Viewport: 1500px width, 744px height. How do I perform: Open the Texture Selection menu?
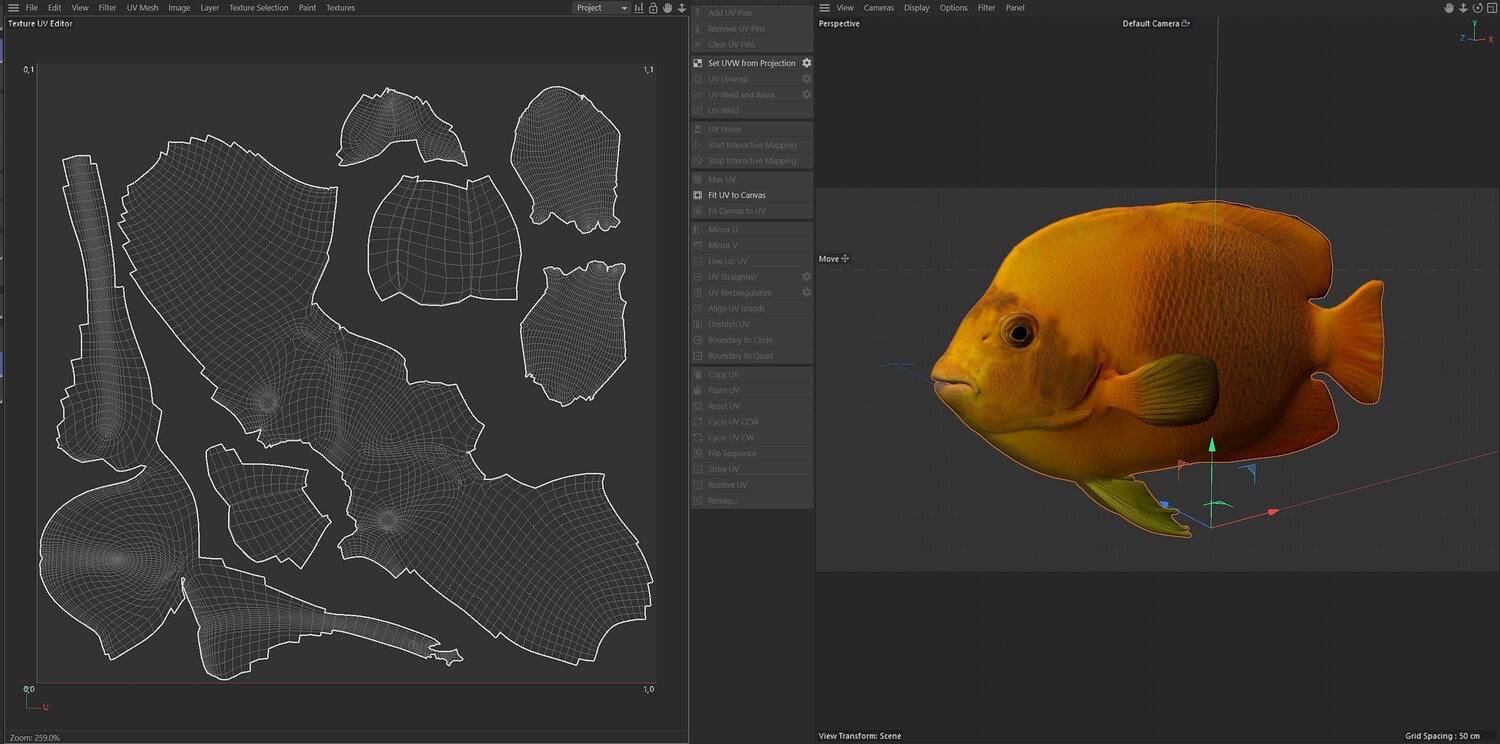[258, 8]
